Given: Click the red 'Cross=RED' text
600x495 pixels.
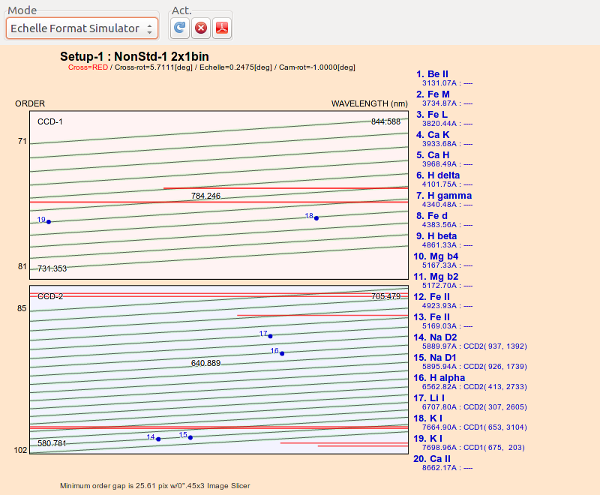Looking at the screenshot, I should click(88, 67).
